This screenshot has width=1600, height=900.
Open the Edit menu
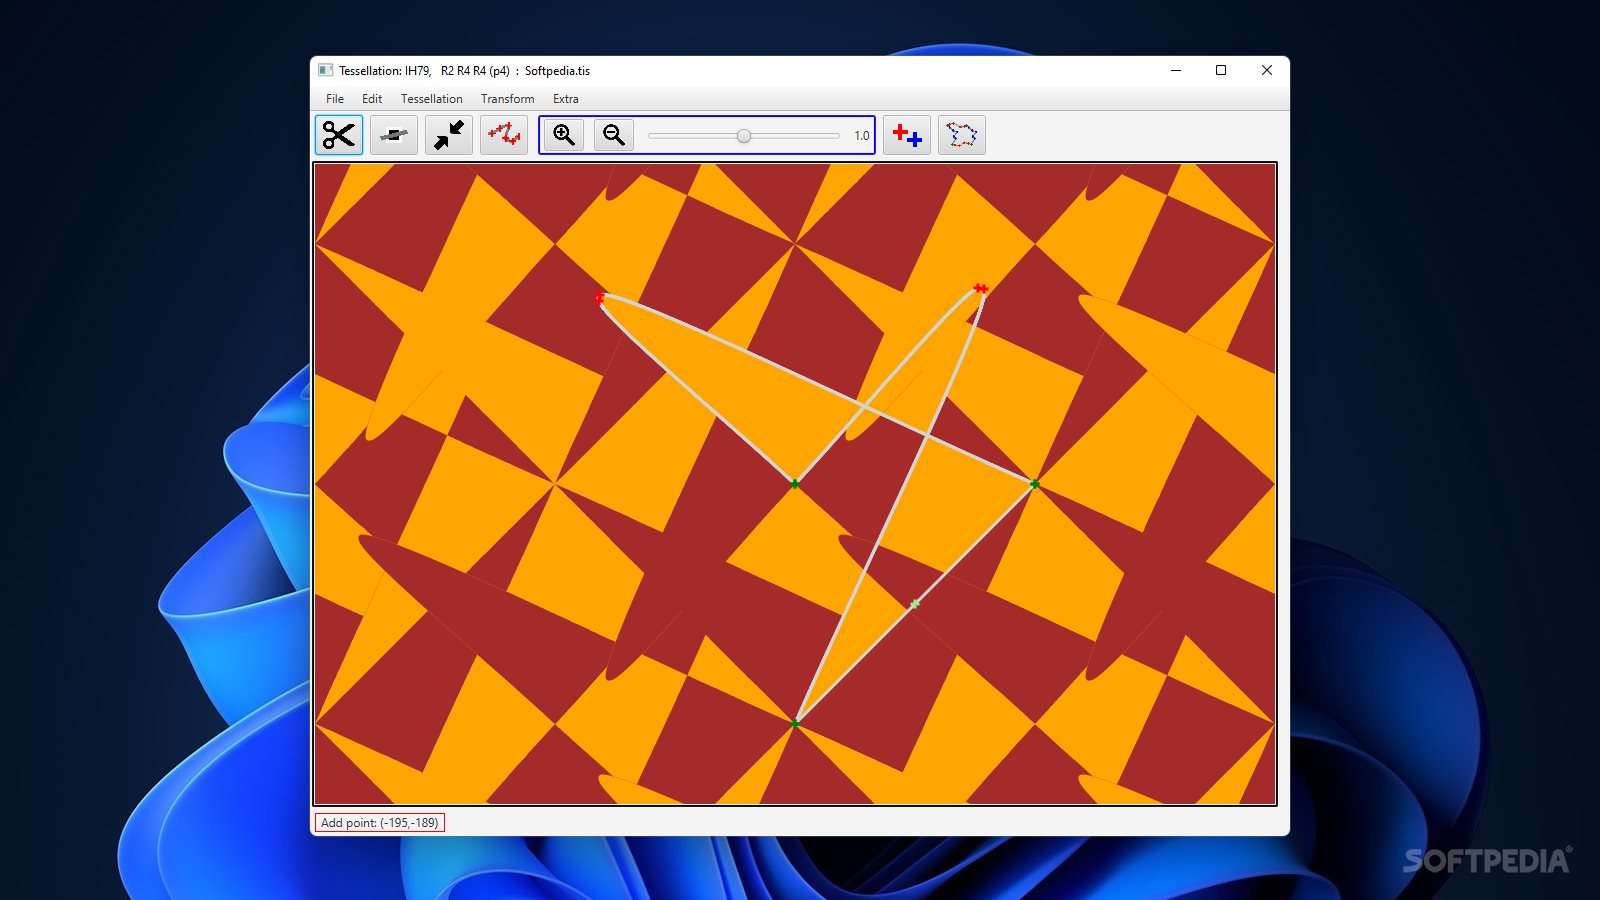pos(372,99)
